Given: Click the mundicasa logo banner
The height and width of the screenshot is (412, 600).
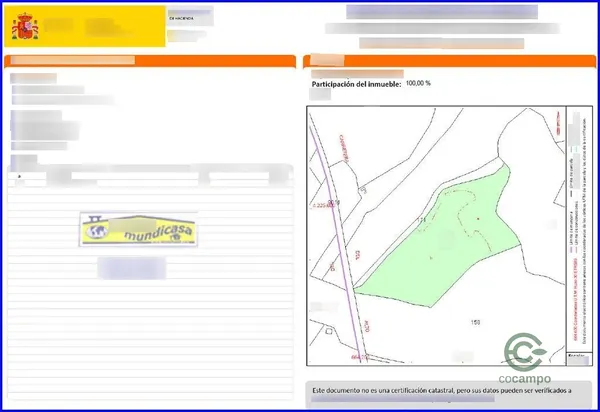Looking at the screenshot, I should pos(138,230).
